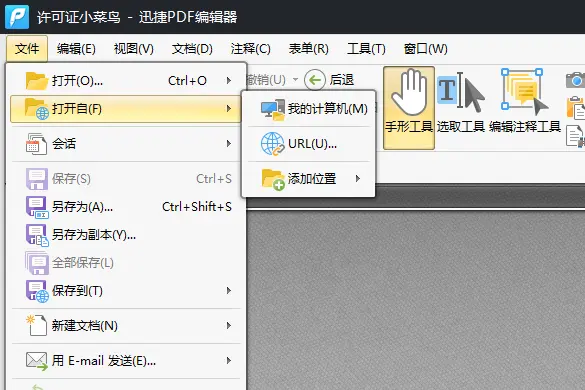Click the document toolbar icon below clipboard
Image resolution: width=585 pixels, height=390 pixels.
point(575,136)
